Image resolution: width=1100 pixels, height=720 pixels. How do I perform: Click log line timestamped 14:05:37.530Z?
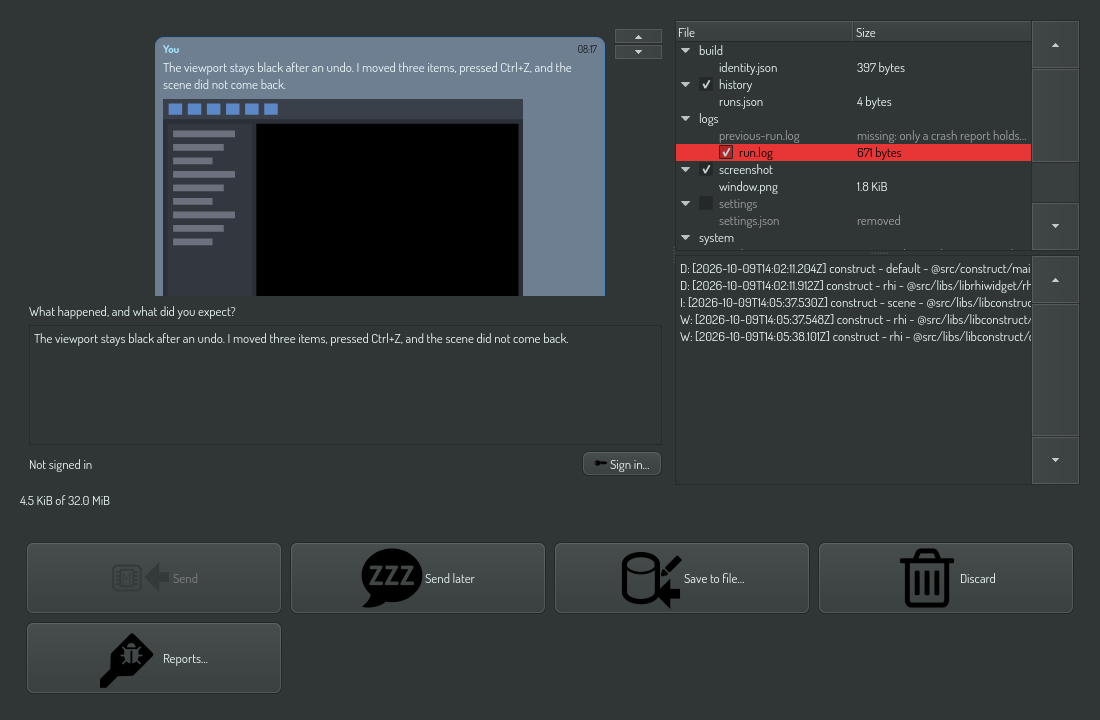[854, 303]
